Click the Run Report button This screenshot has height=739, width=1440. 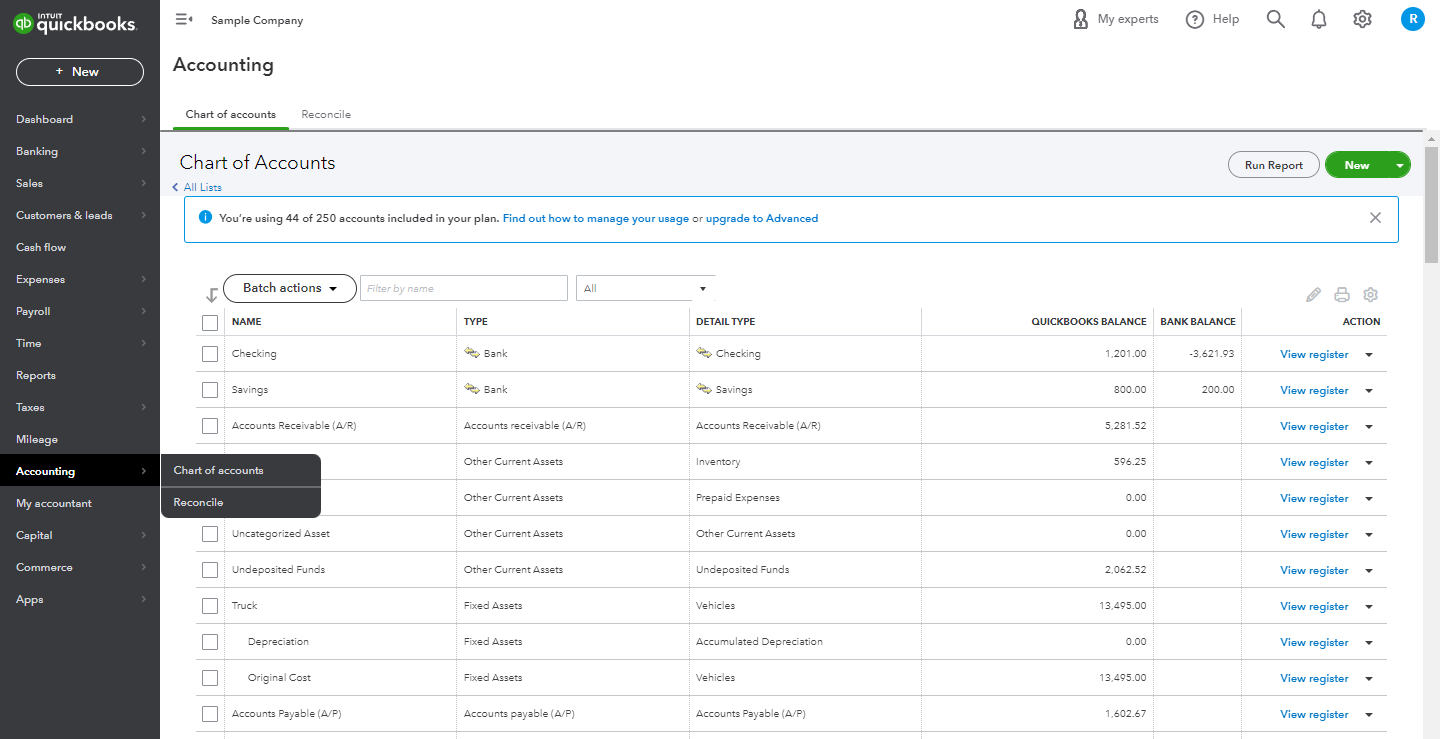[x=1273, y=166]
